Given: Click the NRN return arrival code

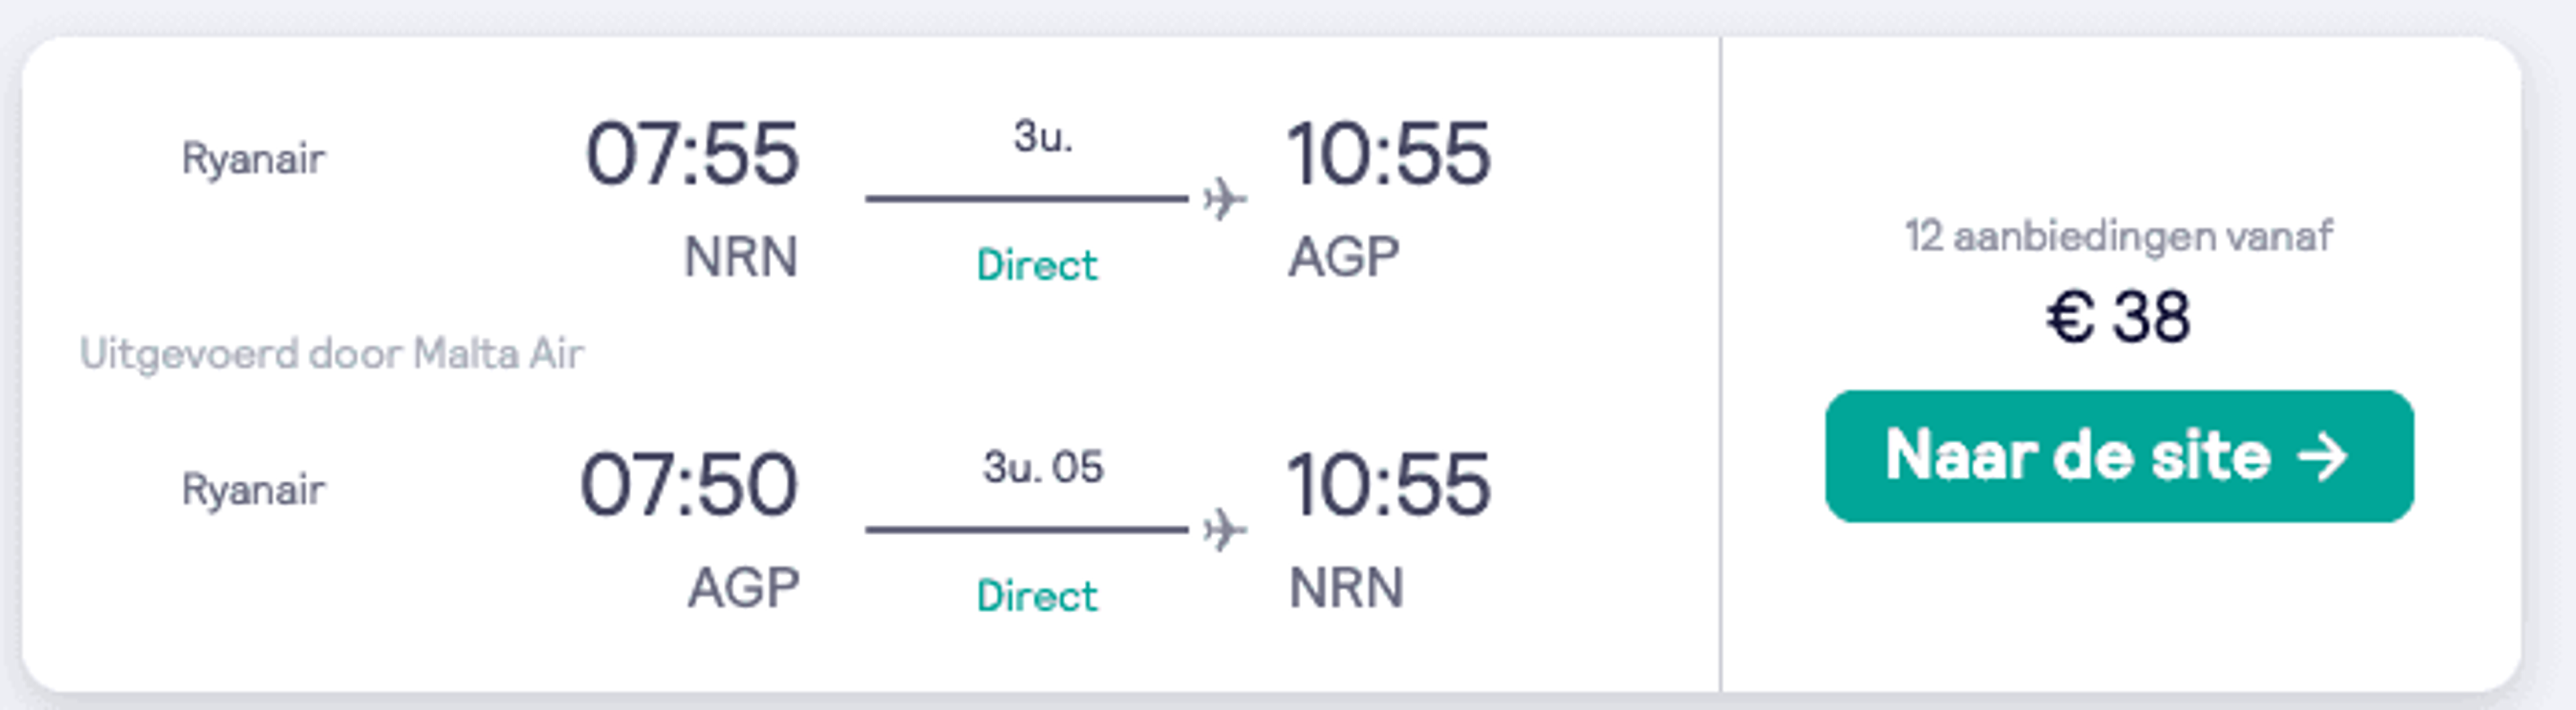Looking at the screenshot, I should tap(1346, 588).
